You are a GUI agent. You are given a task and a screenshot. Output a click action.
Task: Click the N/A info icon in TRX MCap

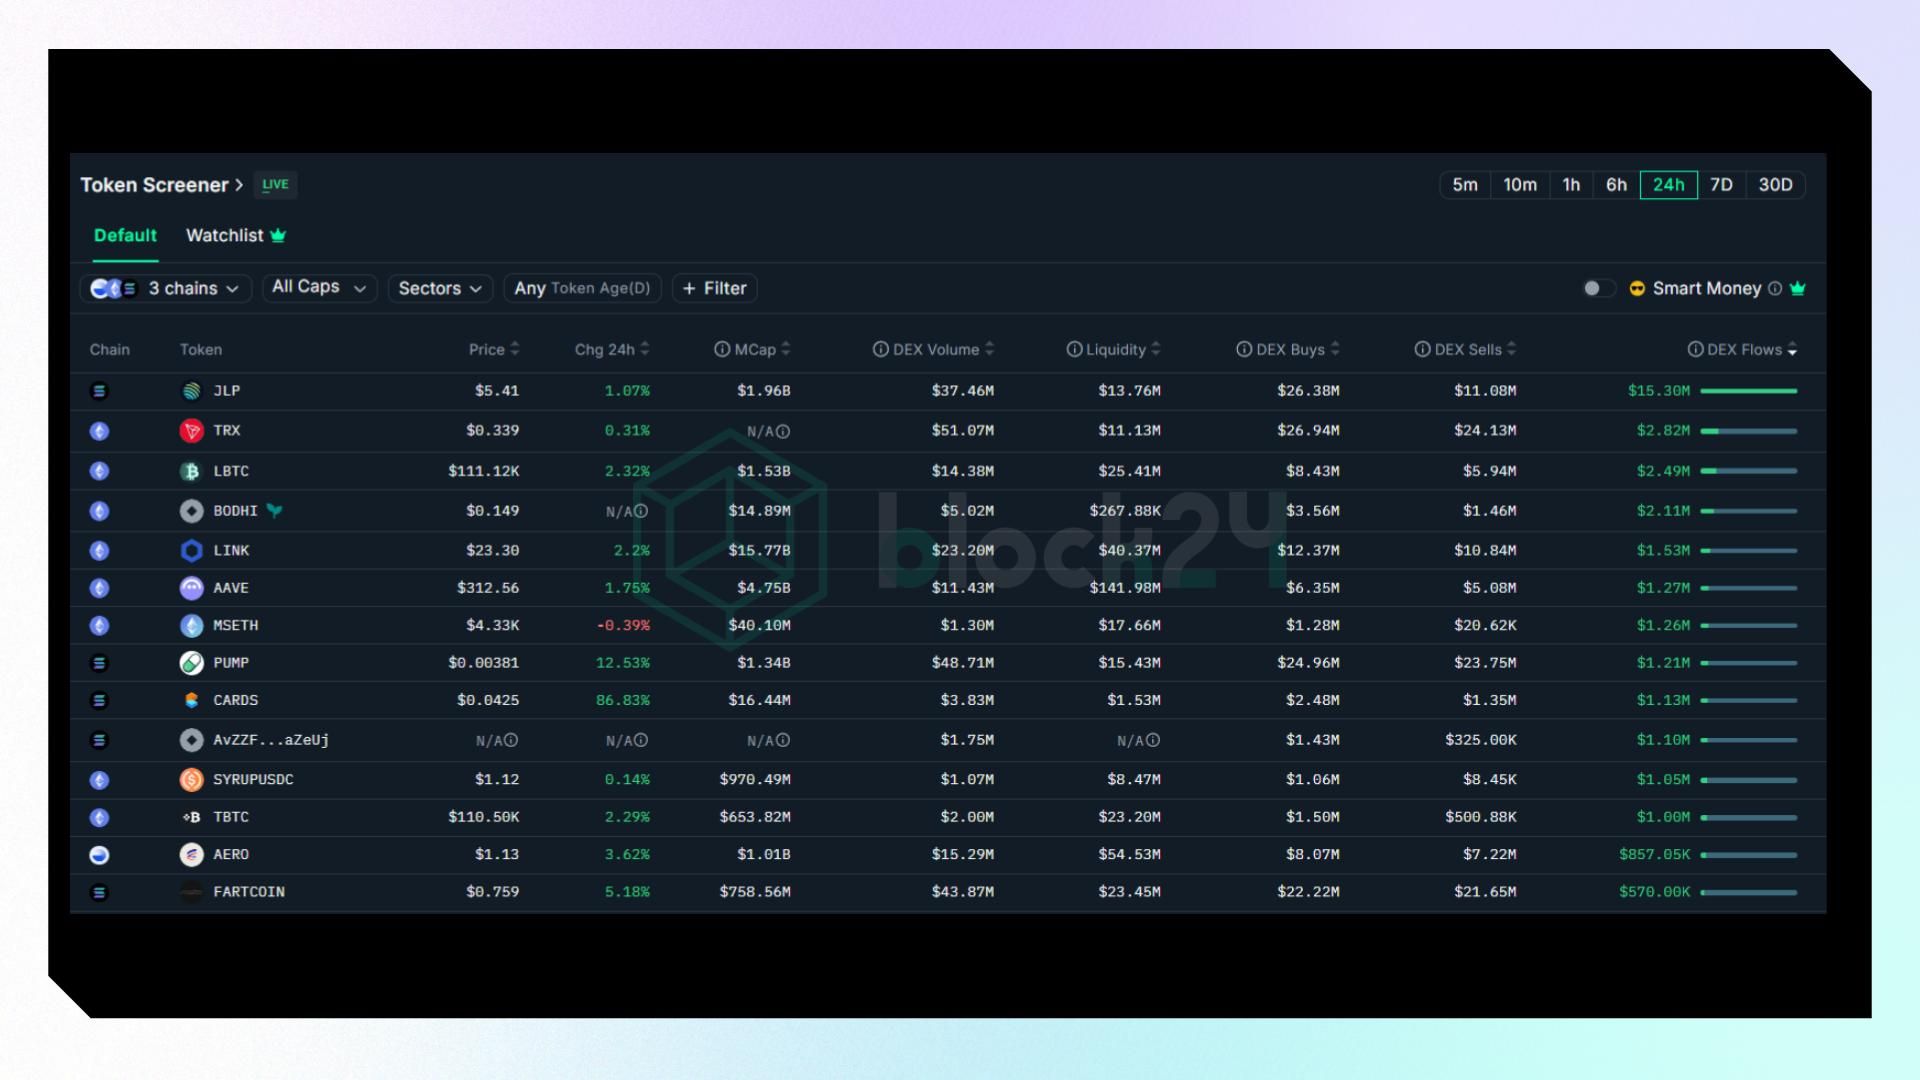(x=783, y=432)
